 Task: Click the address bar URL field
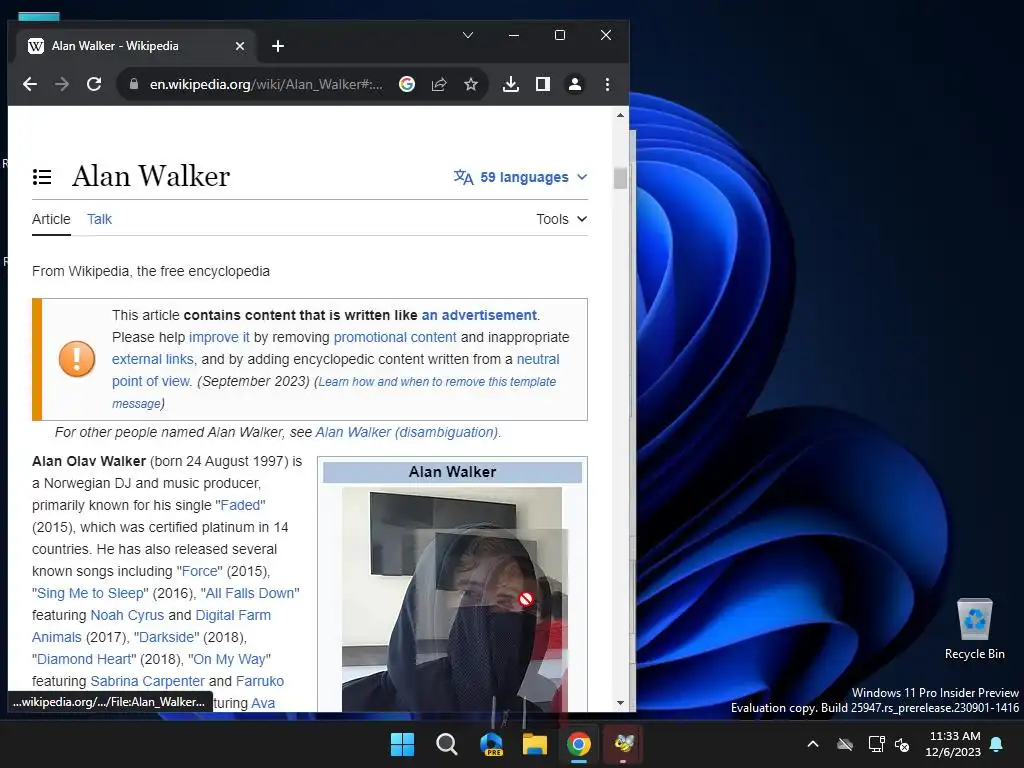pyautogui.click(x=266, y=84)
